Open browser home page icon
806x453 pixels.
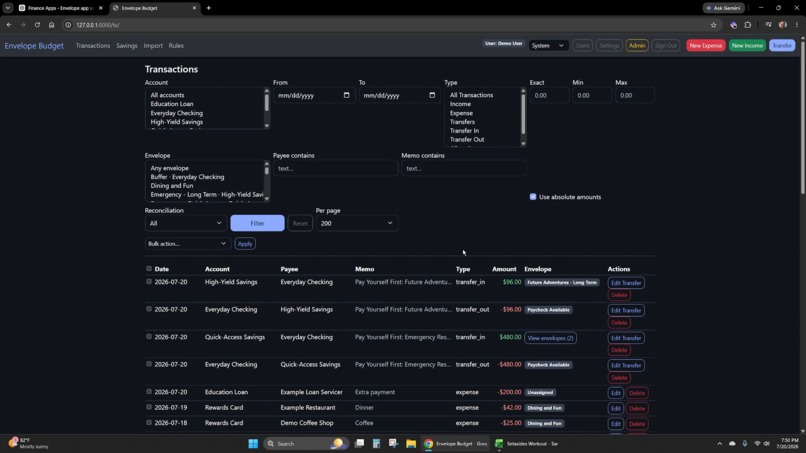(x=51, y=25)
